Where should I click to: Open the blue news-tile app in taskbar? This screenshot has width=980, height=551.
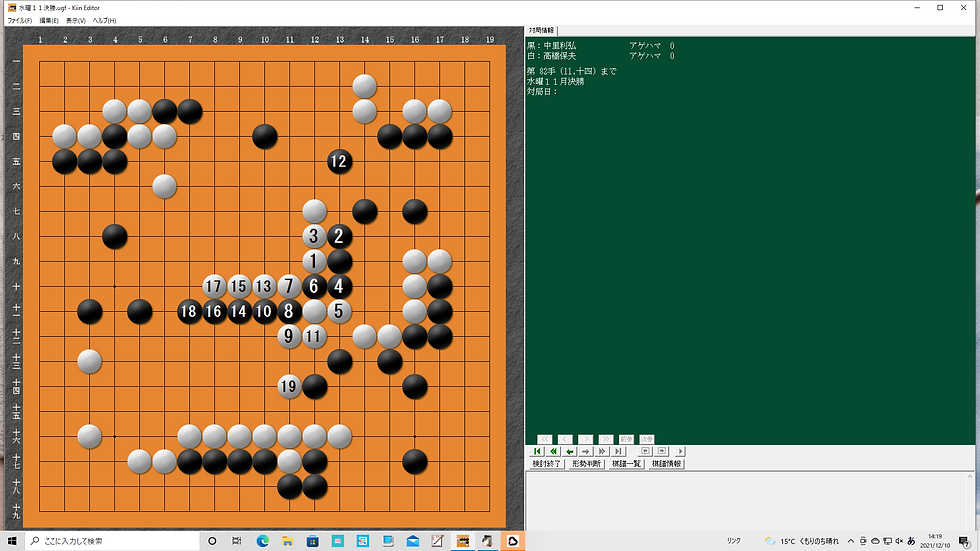pos(362,541)
